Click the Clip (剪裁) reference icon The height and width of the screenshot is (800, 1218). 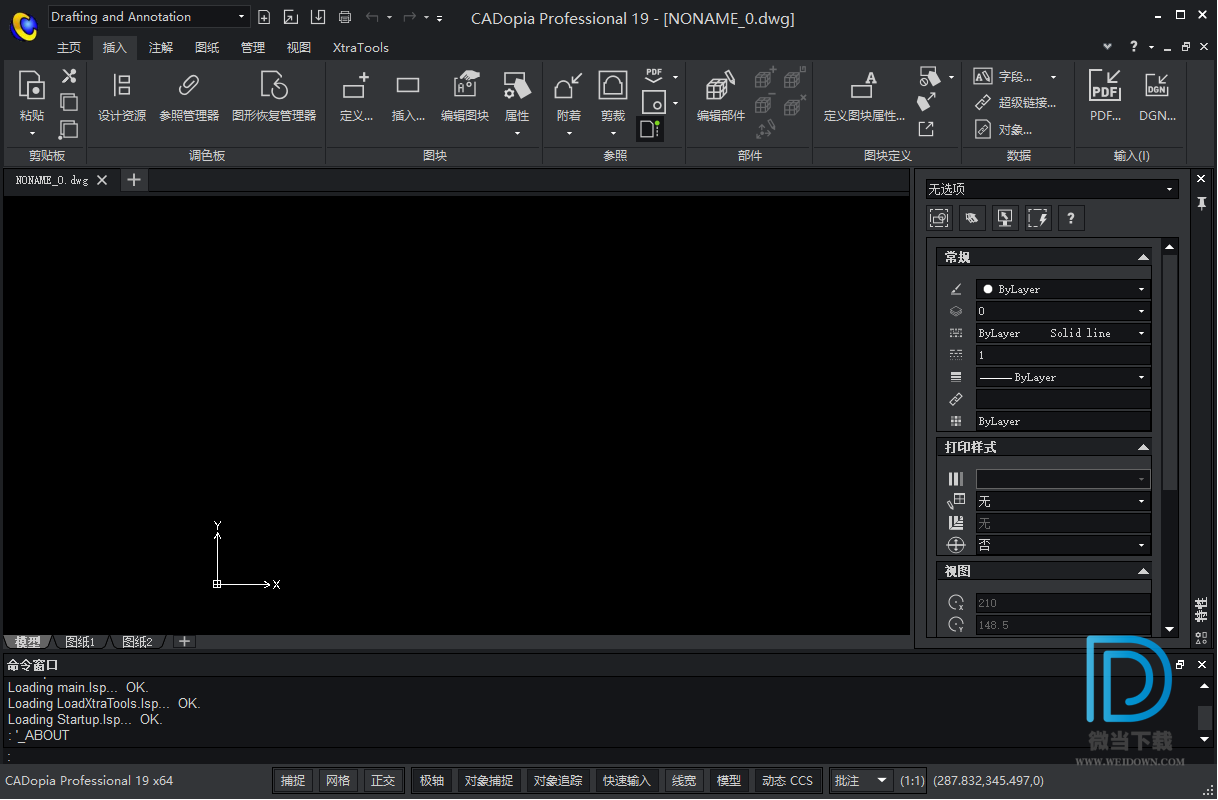coord(613,86)
